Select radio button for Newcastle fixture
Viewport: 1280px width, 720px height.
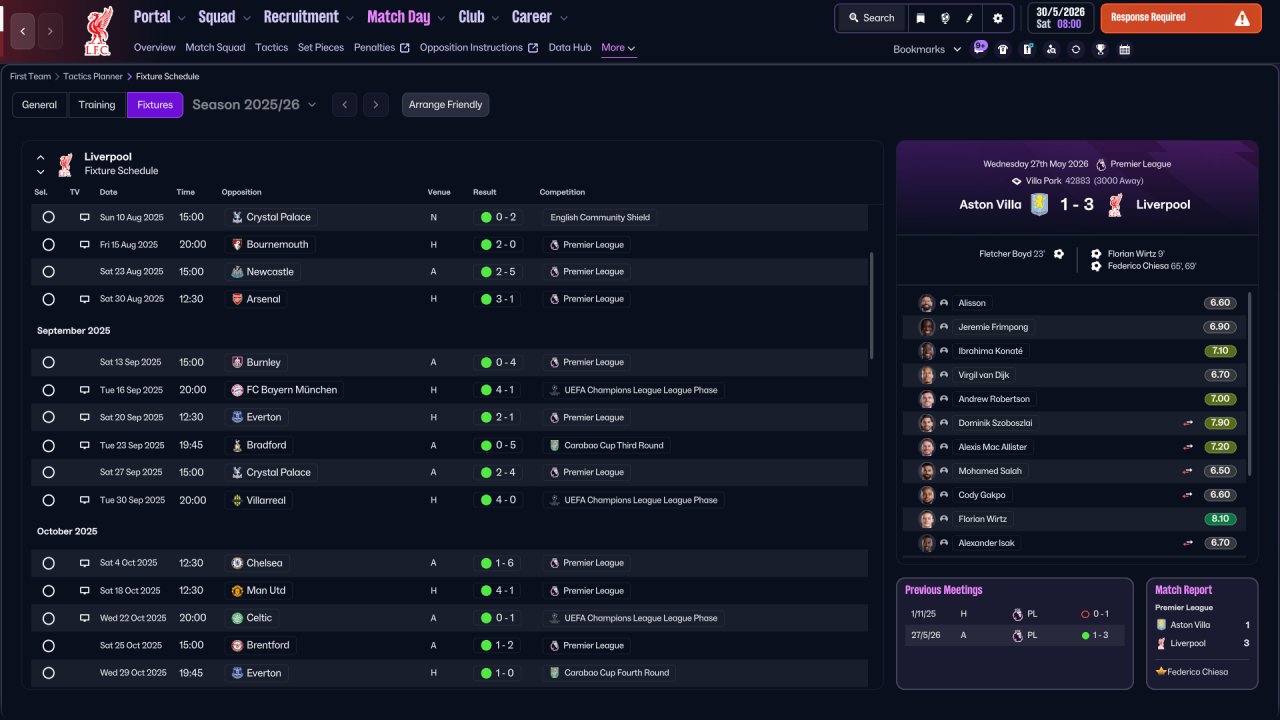coord(48,272)
